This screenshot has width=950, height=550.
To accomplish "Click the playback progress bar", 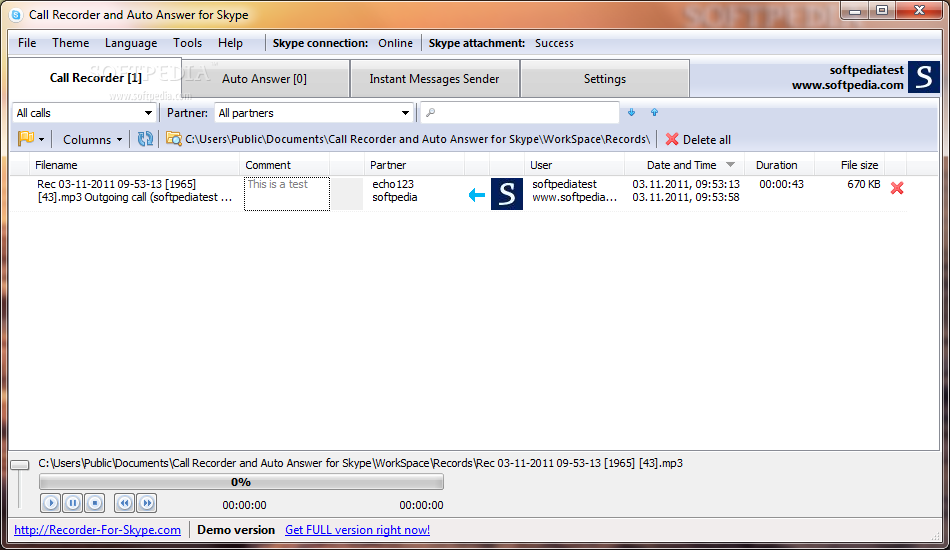I will [x=241, y=482].
